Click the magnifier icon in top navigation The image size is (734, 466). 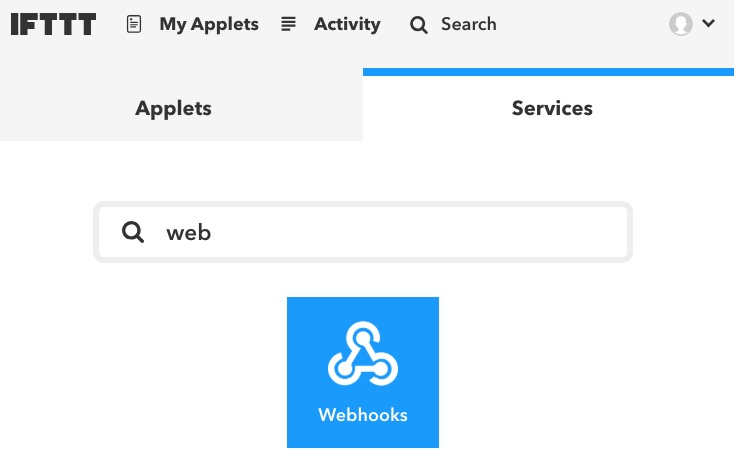point(418,25)
